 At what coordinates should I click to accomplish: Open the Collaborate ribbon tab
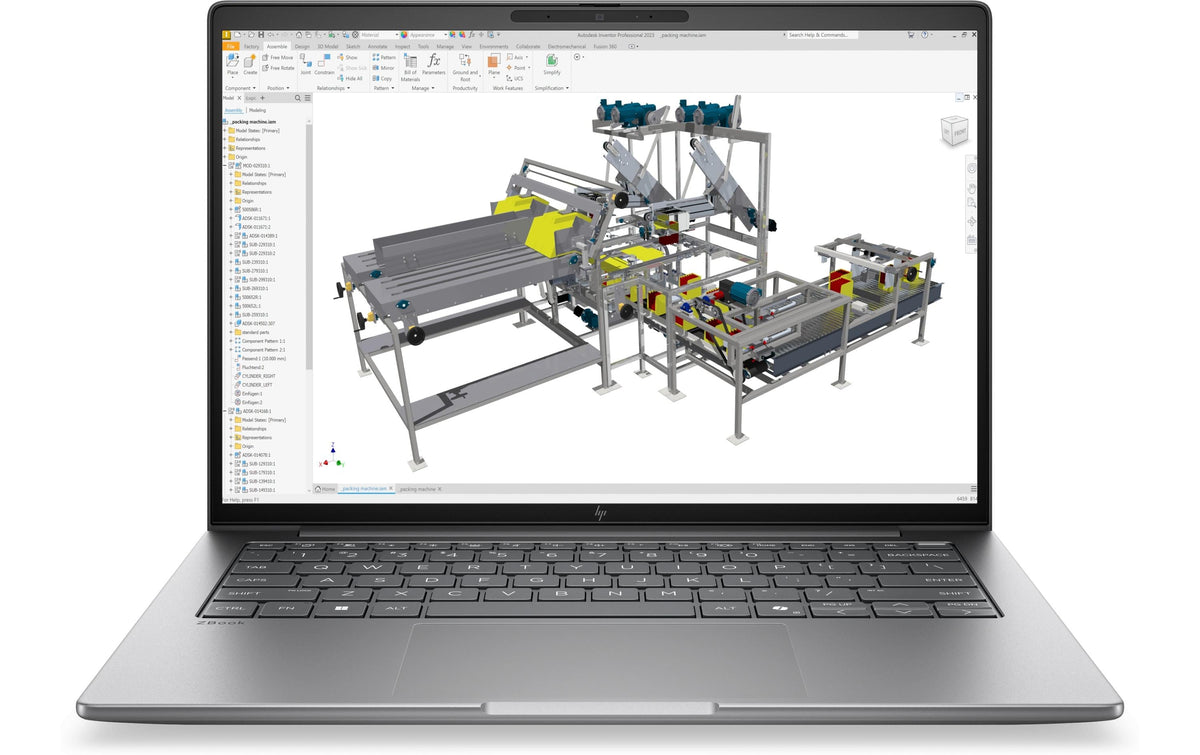click(527, 46)
